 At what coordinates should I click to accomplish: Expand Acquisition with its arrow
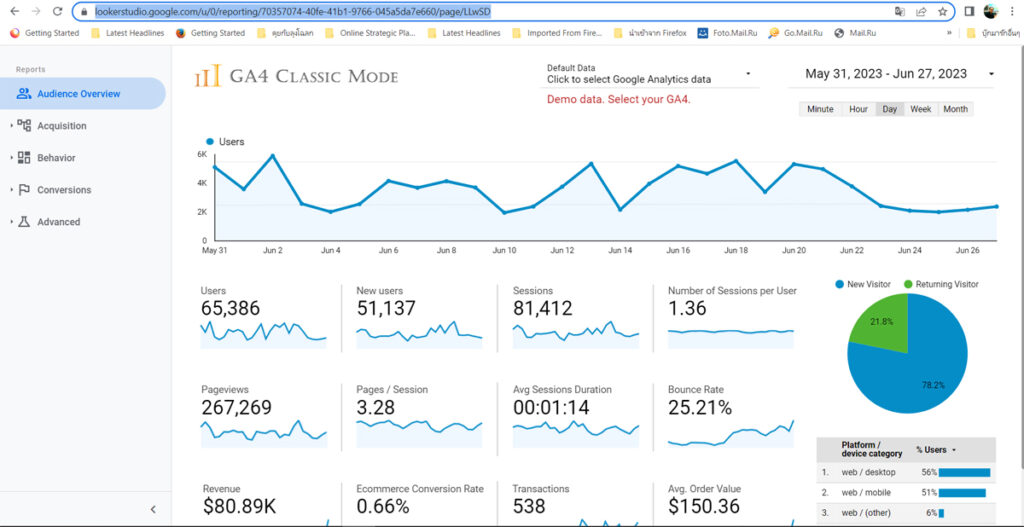(x=12, y=125)
